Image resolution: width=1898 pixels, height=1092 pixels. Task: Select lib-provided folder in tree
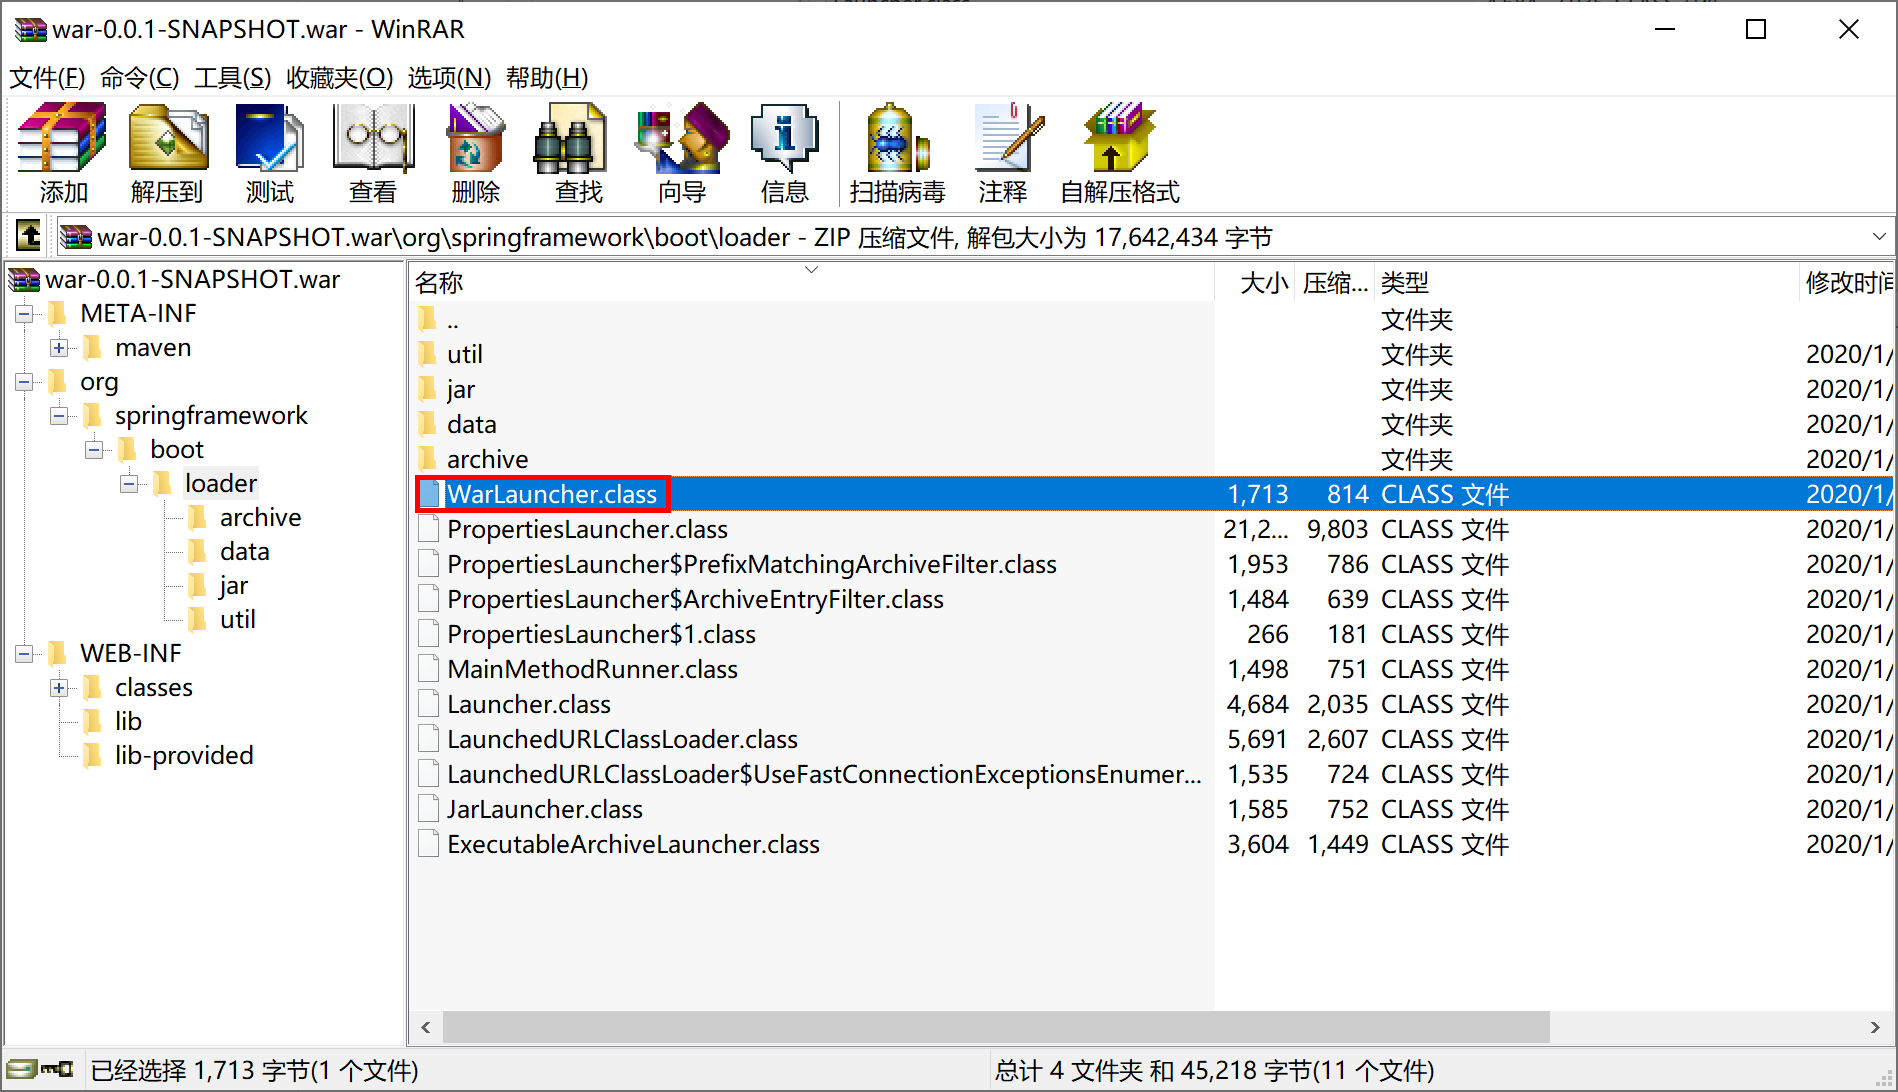click(x=184, y=755)
